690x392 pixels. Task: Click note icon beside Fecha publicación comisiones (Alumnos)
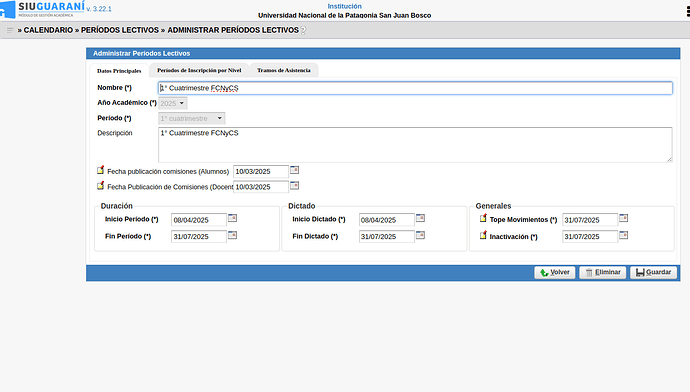click(x=101, y=170)
